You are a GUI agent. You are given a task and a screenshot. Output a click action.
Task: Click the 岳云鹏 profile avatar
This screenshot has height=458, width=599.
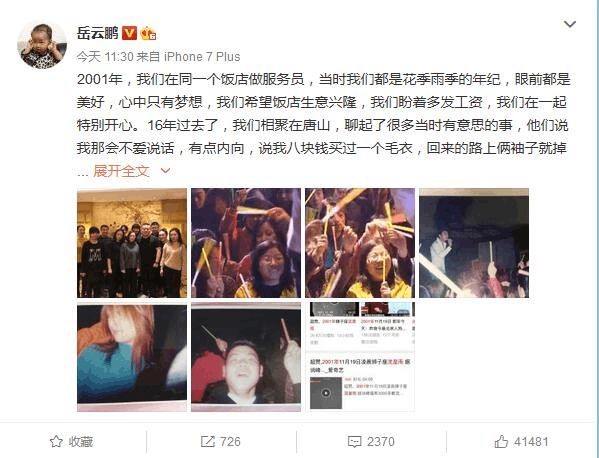pyautogui.click(x=42, y=45)
